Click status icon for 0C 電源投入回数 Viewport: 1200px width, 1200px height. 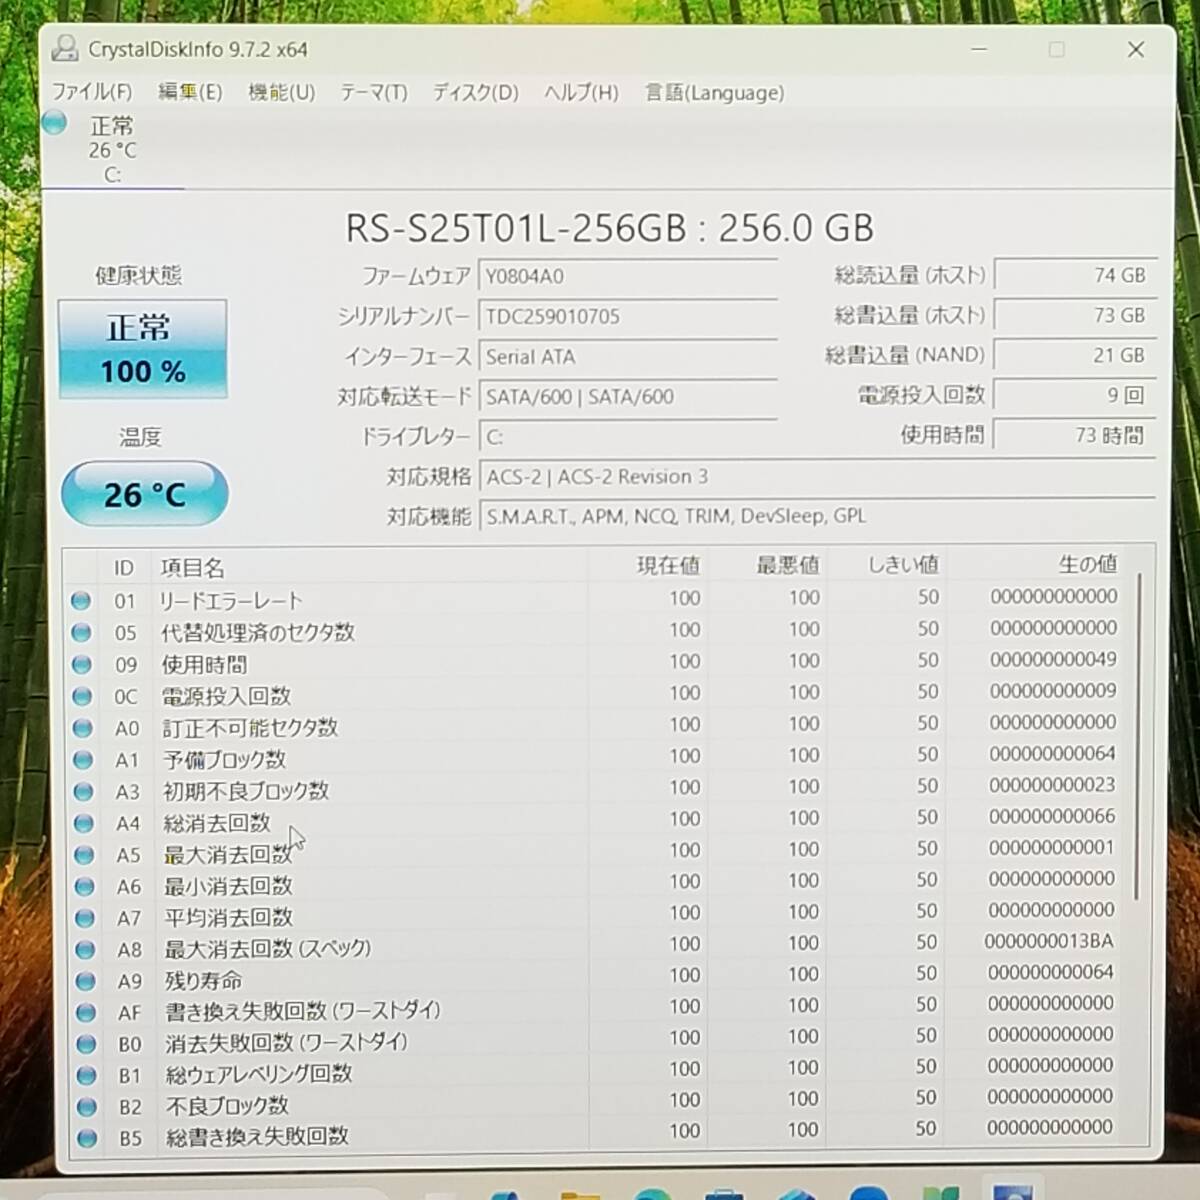[82, 696]
